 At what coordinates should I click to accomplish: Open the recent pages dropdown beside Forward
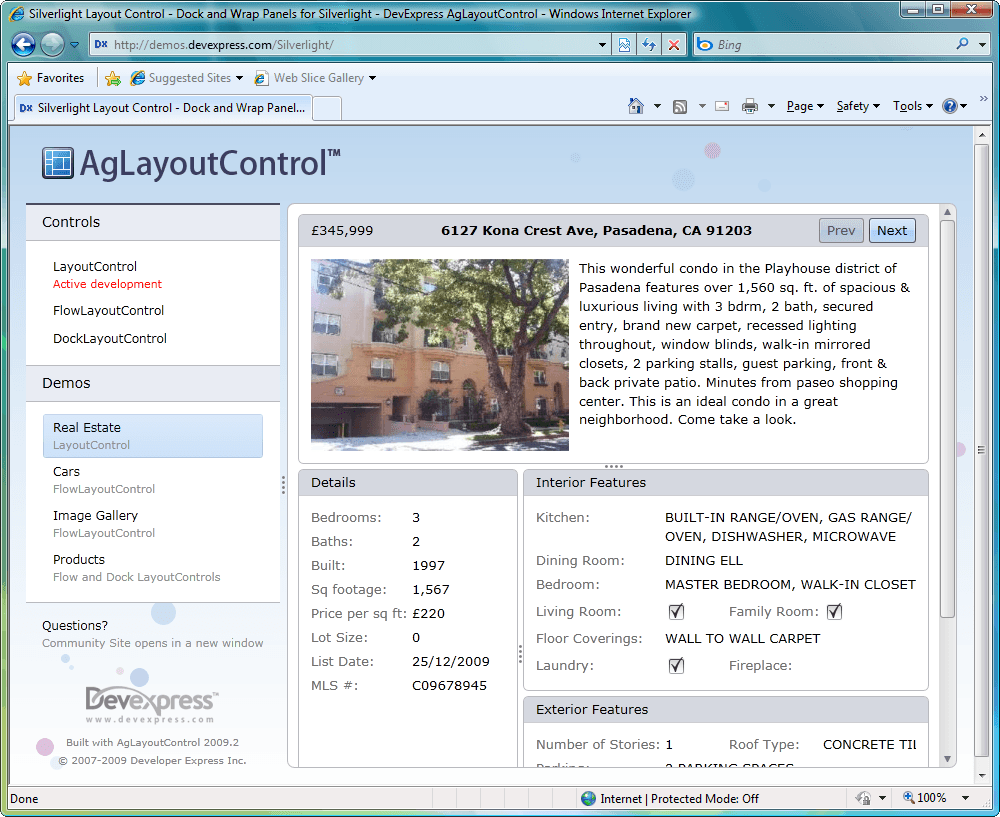(x=75, y=45)
